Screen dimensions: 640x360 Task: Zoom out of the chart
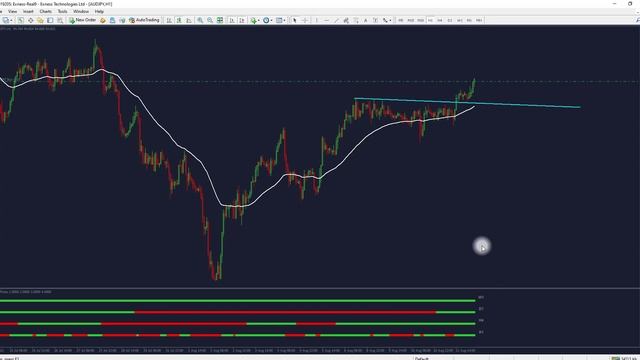[x=210, y=20]
